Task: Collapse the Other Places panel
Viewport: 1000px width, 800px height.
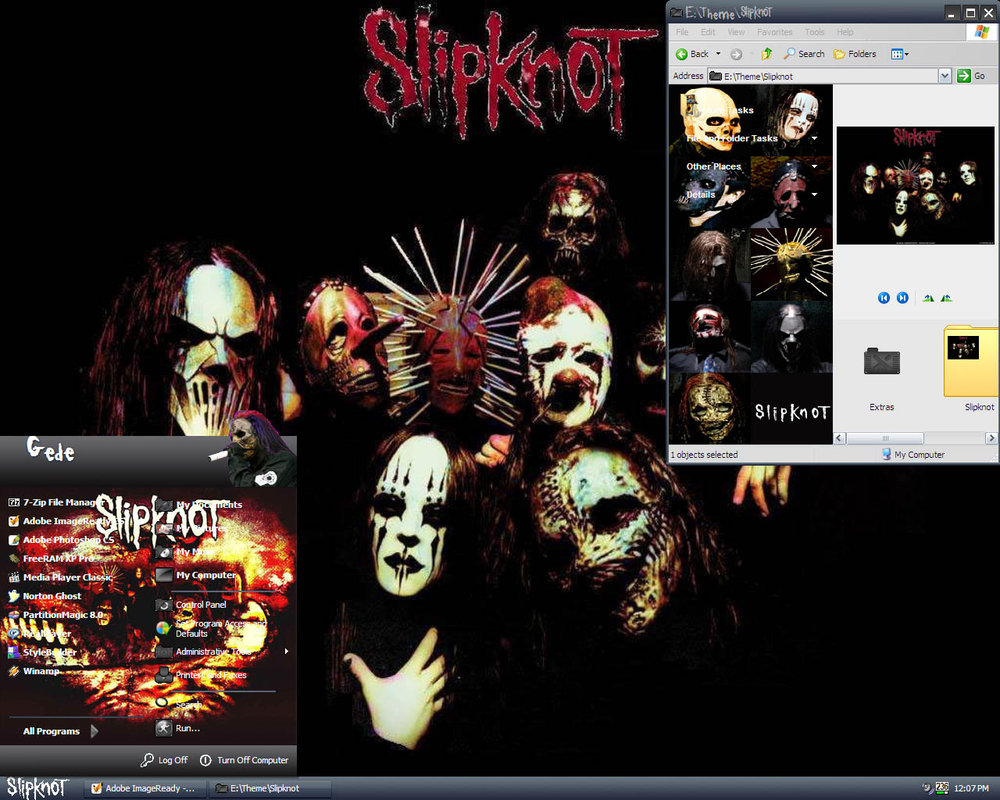Action: [814, 166]
